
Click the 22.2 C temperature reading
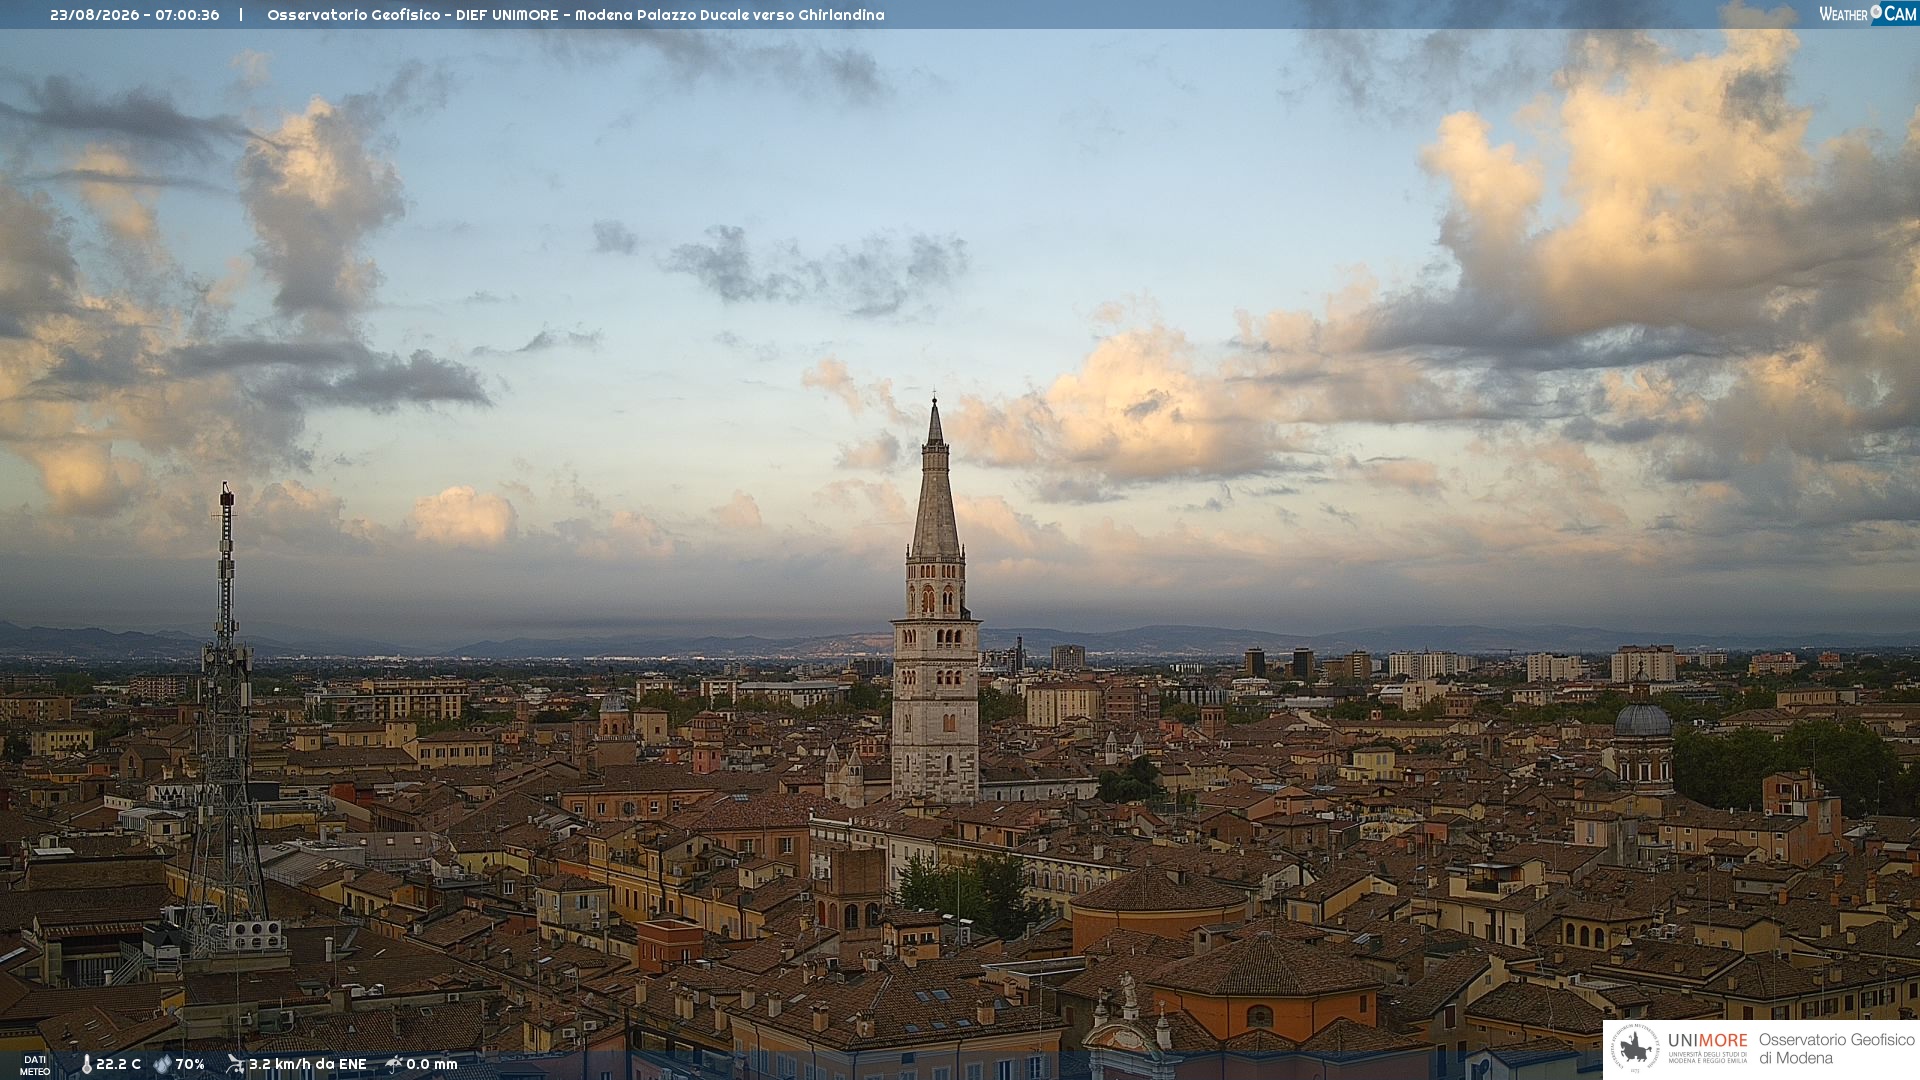click(118, 1065)
